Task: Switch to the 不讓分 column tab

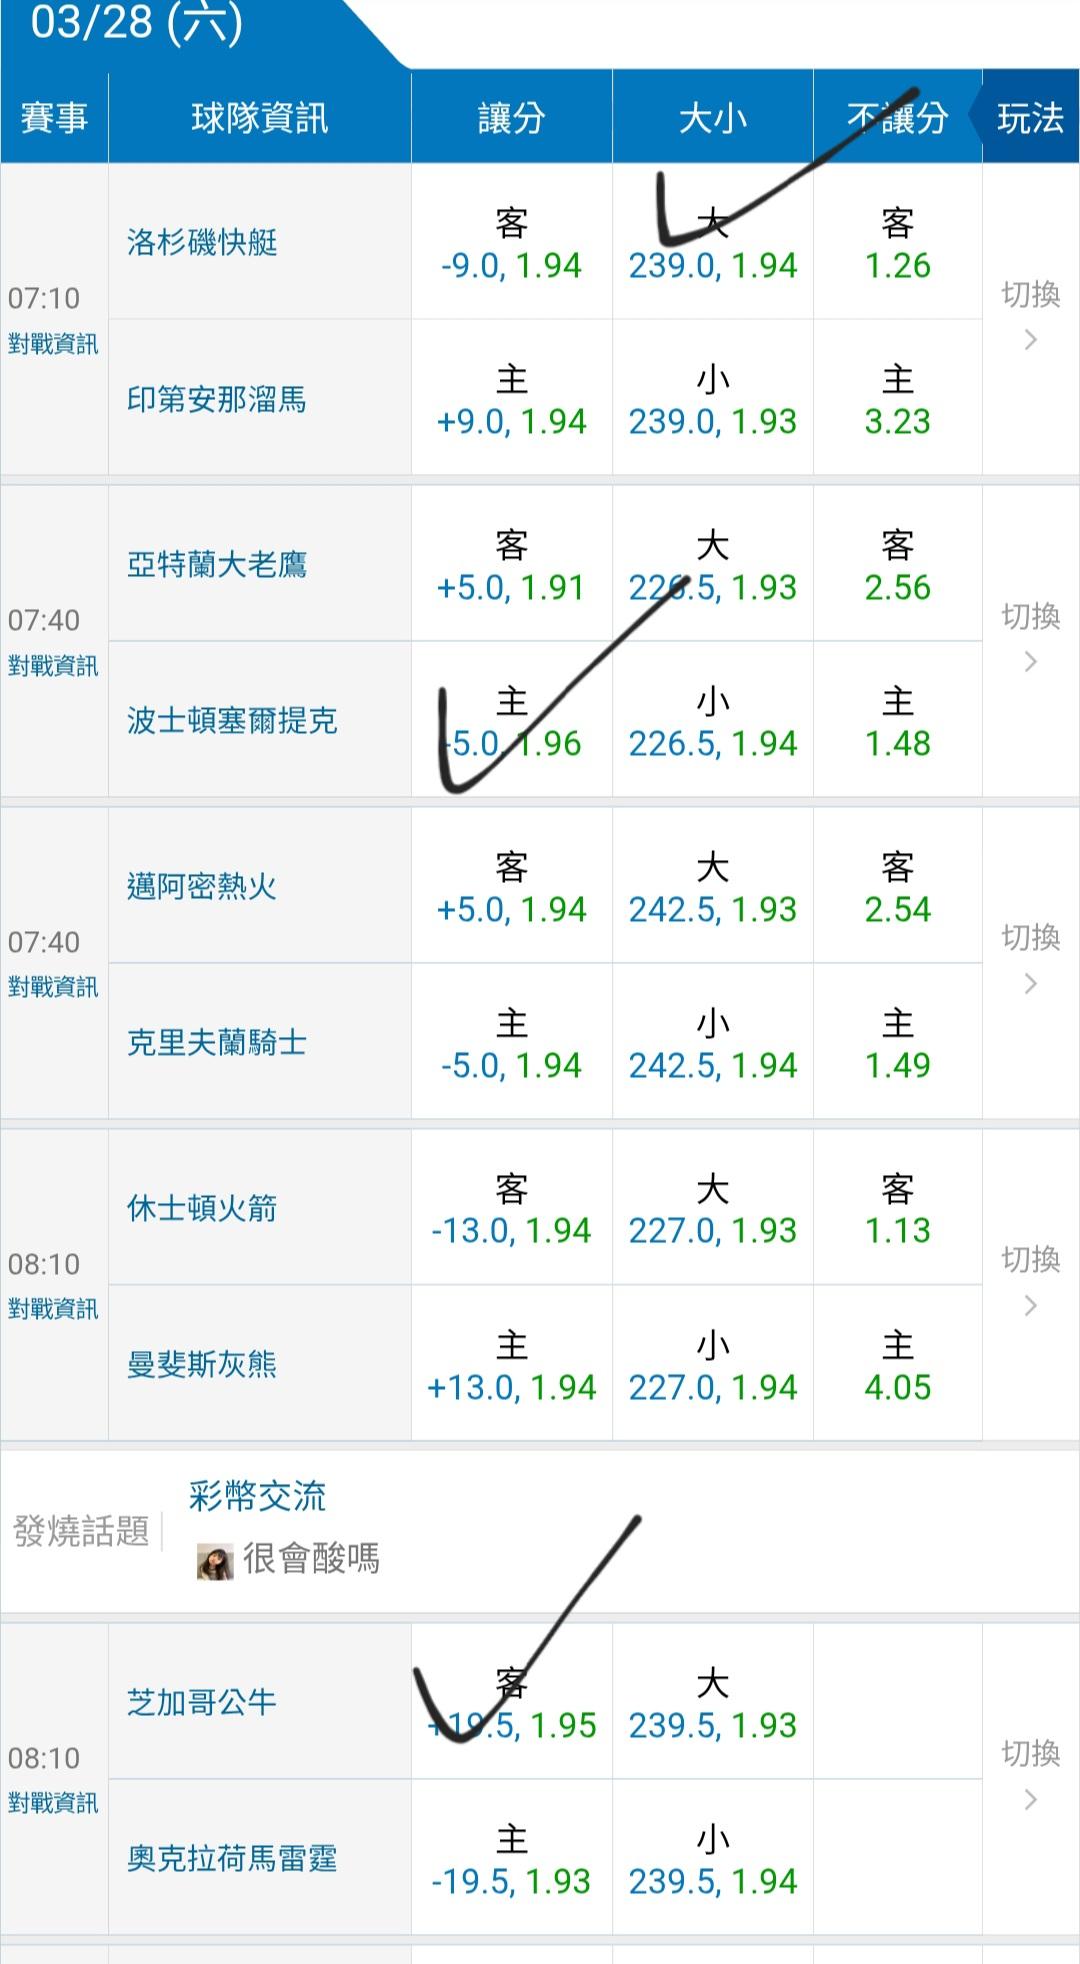Action: [897, 118]
